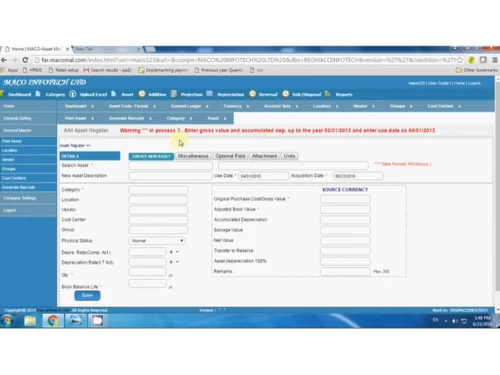
Task: Select the Location tab in open tabs bar
Action: (x=322, y=106)
